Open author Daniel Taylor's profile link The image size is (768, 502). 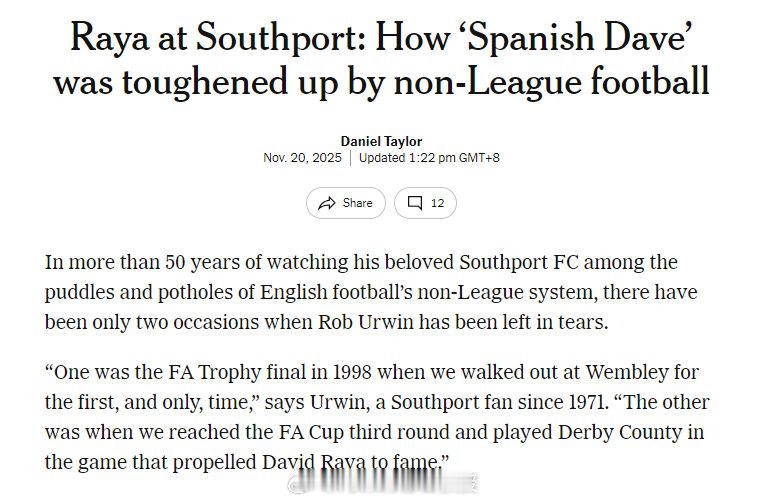click(x=381, y=142)
